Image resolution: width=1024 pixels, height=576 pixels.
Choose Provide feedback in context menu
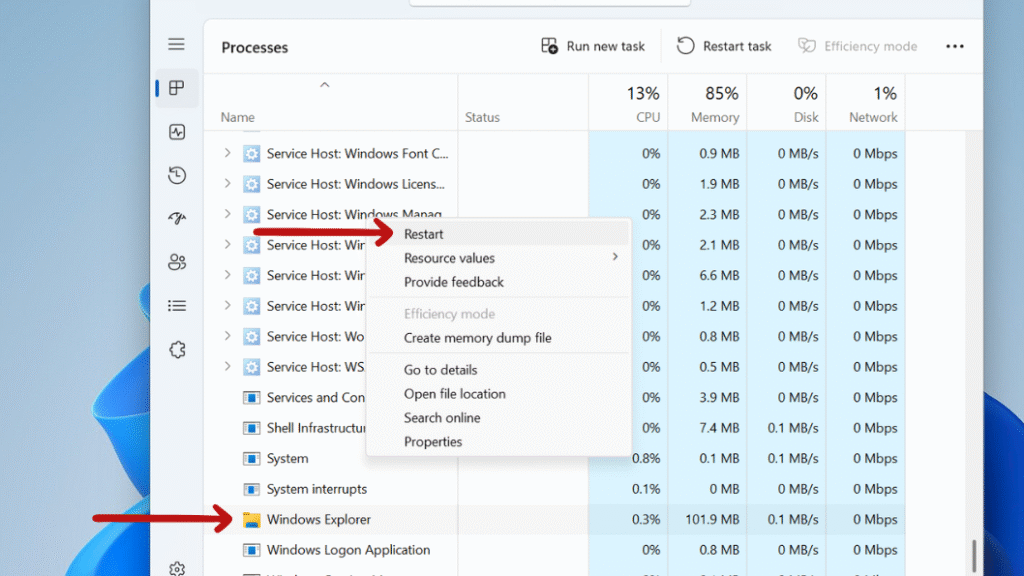click(x=498, y=282)
